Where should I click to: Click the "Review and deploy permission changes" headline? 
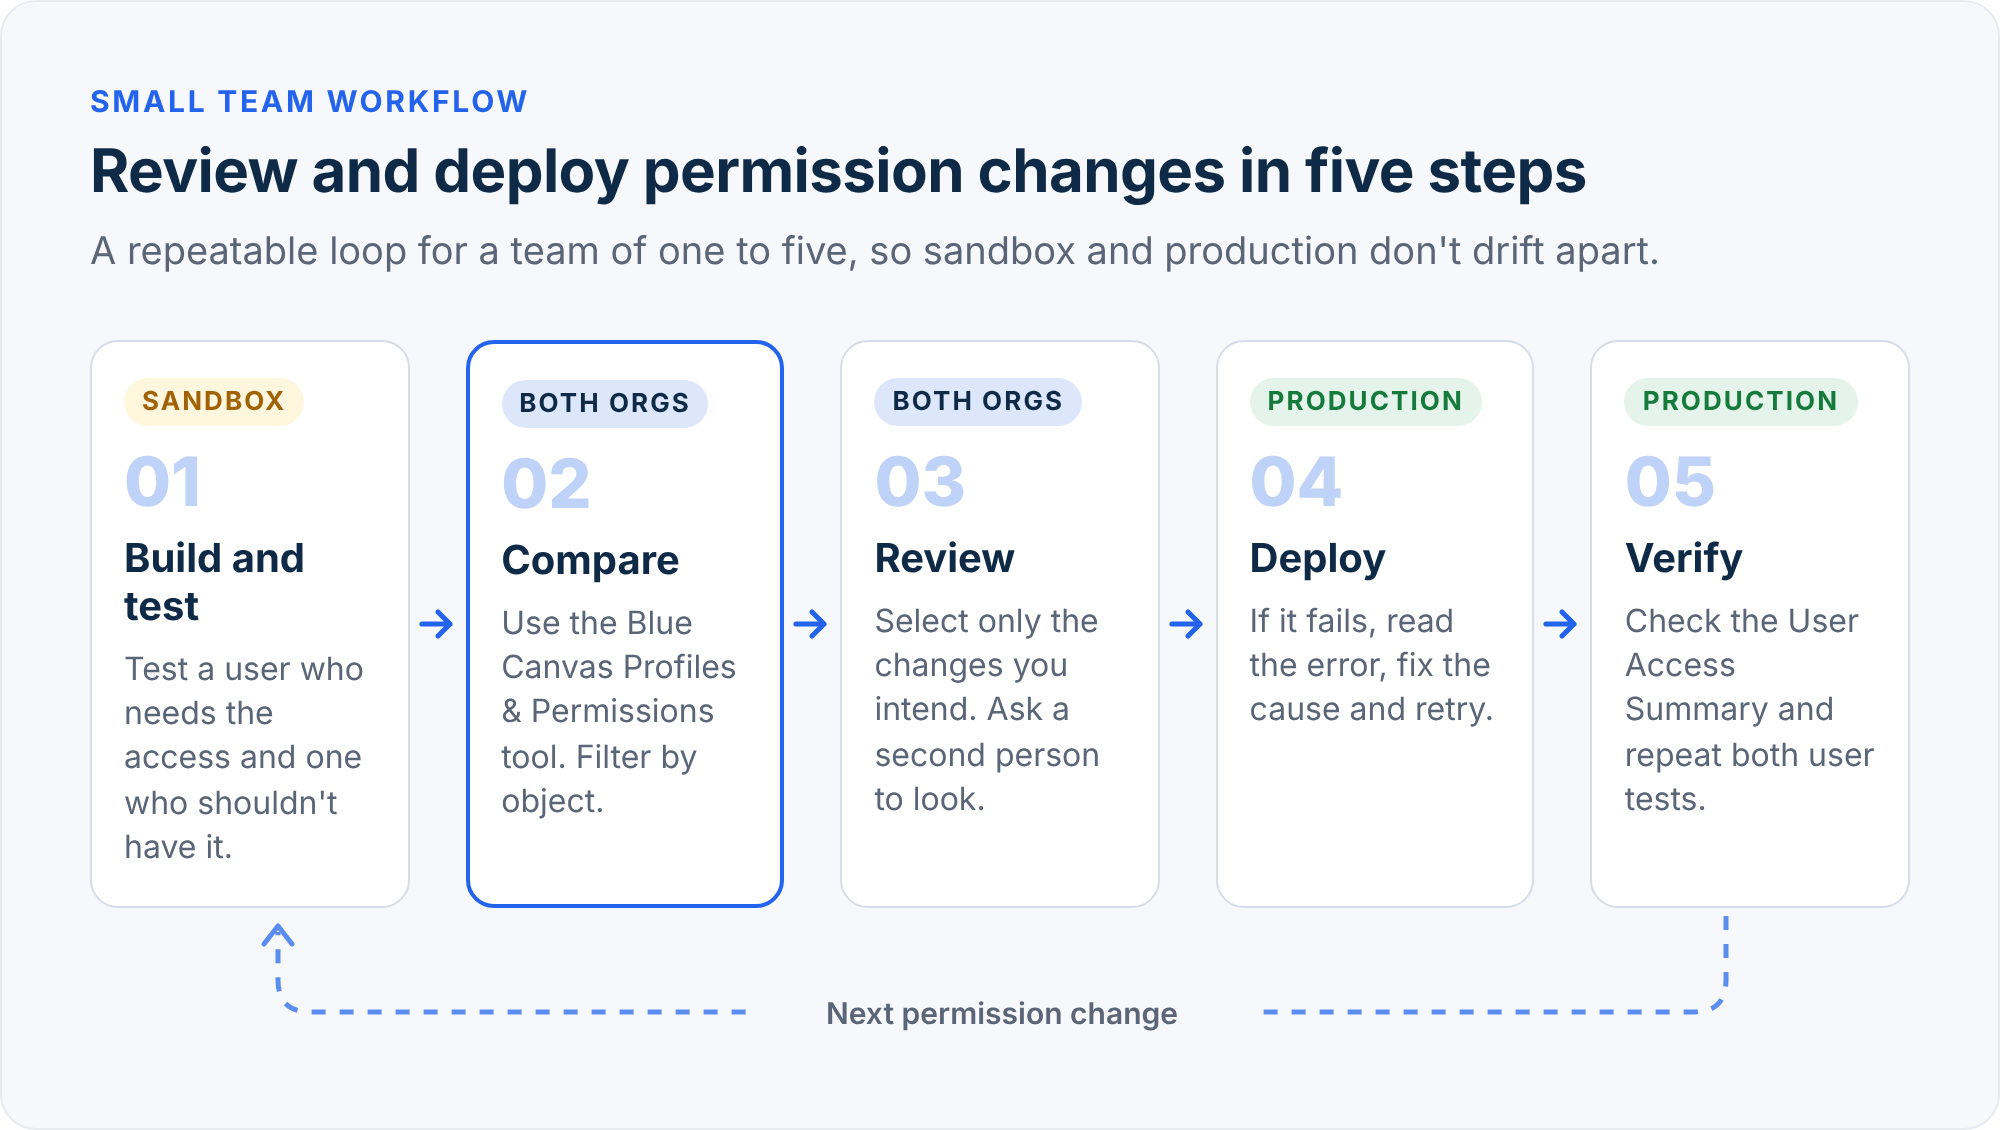click(x=838, y=172)
